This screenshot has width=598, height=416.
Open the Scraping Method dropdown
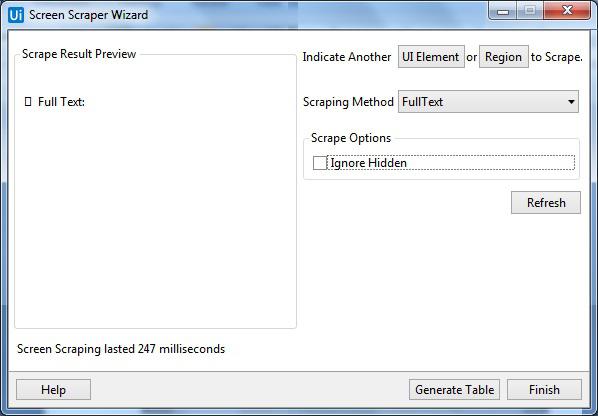(x=488, y=102)
